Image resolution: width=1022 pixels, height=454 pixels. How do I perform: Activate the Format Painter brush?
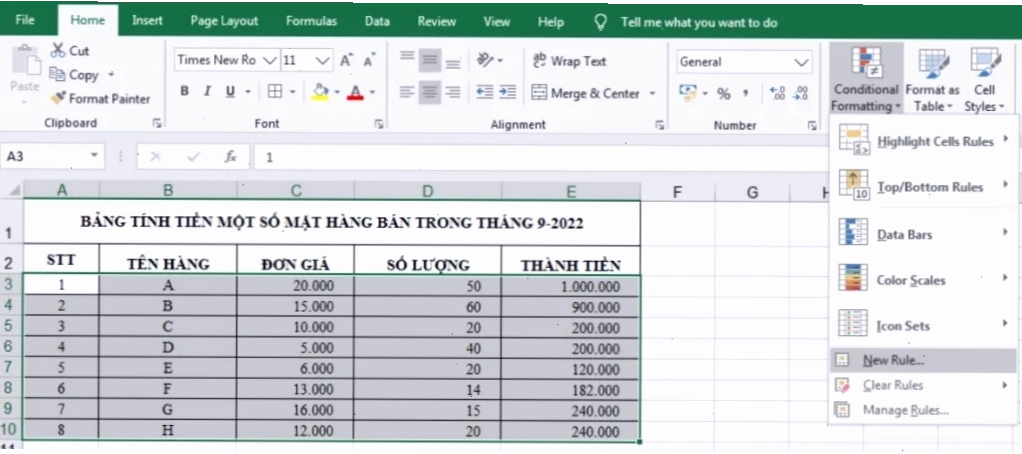(x=58, y=98)
